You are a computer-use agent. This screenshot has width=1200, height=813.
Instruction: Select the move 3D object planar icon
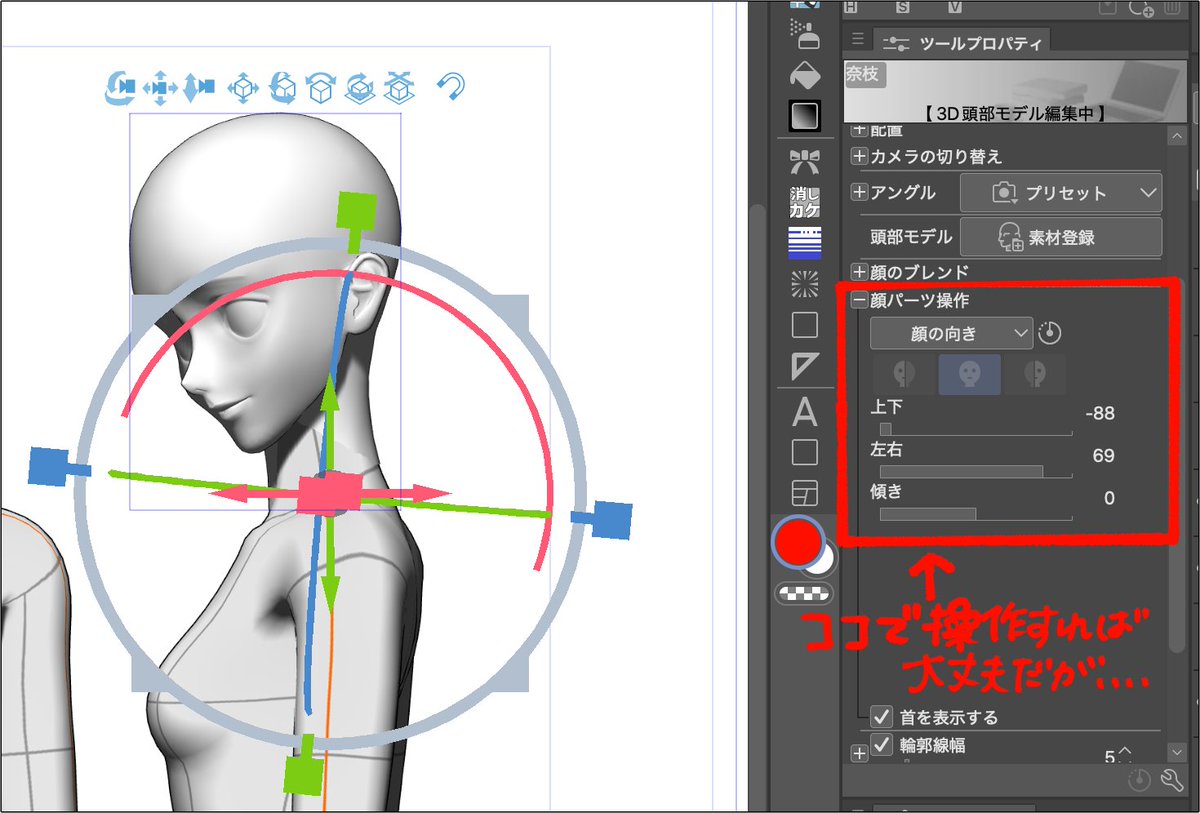(243, 88)
